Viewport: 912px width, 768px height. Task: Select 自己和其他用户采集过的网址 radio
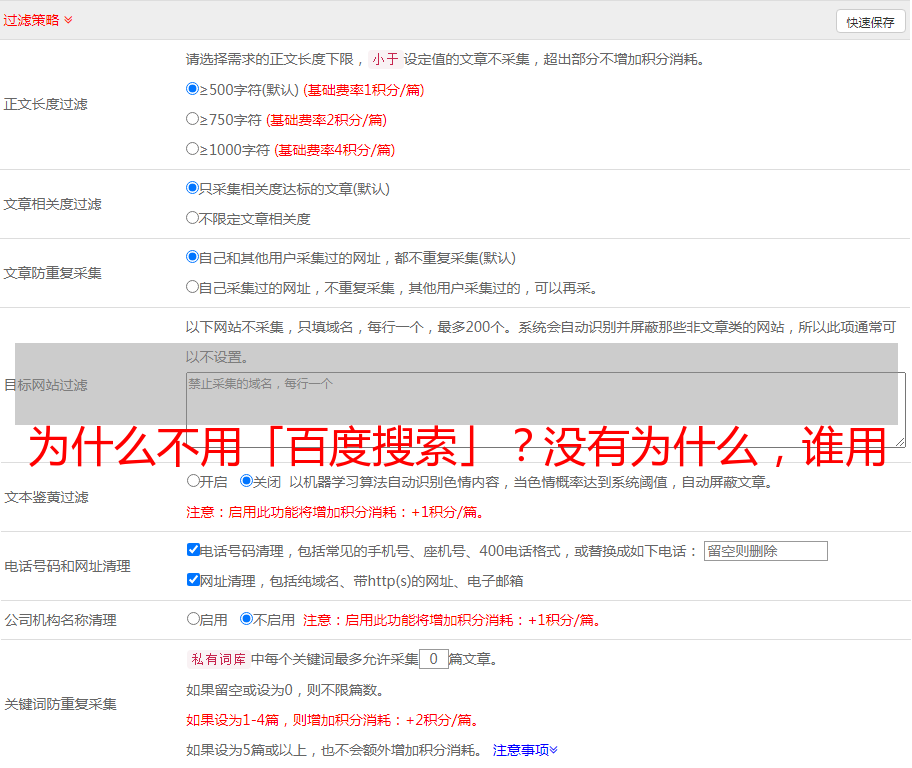point(192,257)
